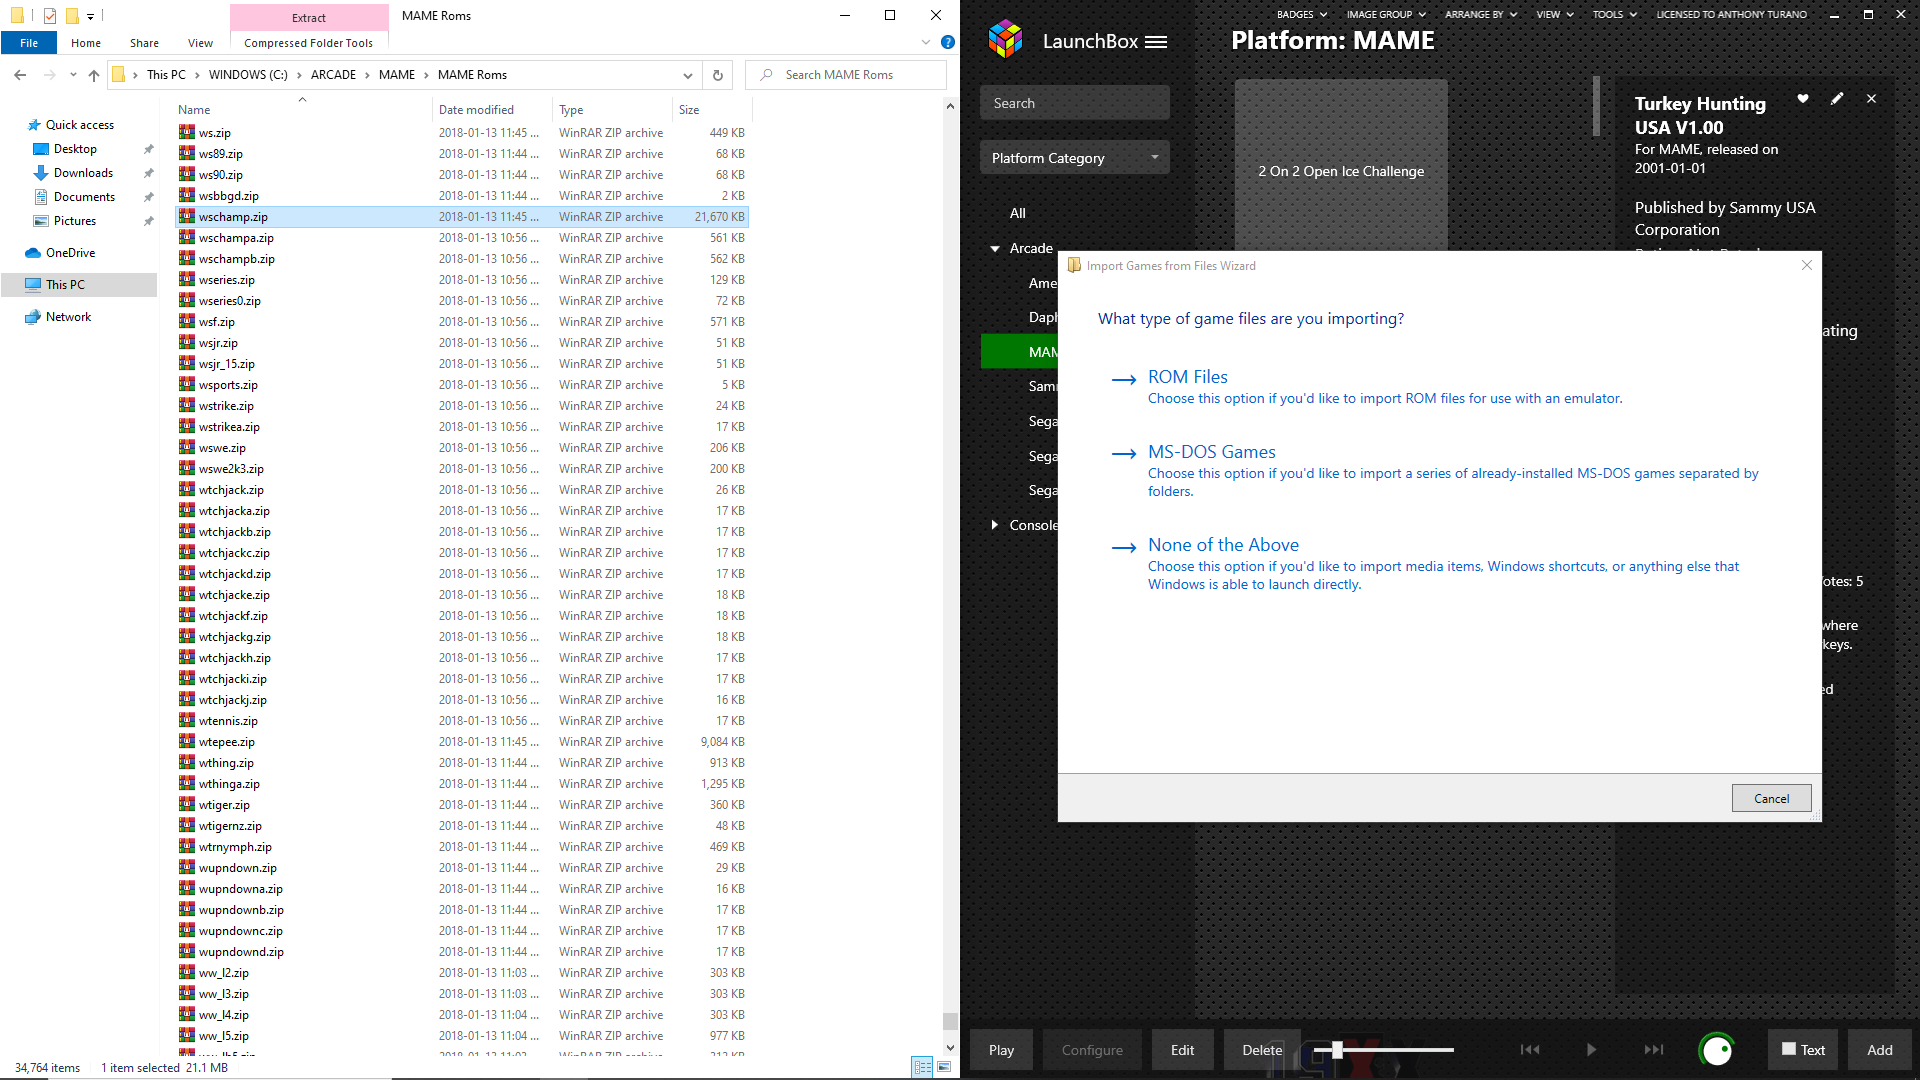Image resolution: width=1920 pixels, height=1080 pixels.
Task: Open the VIEW dropdown menu in LaunchBox
Action: click(1555, 14)
